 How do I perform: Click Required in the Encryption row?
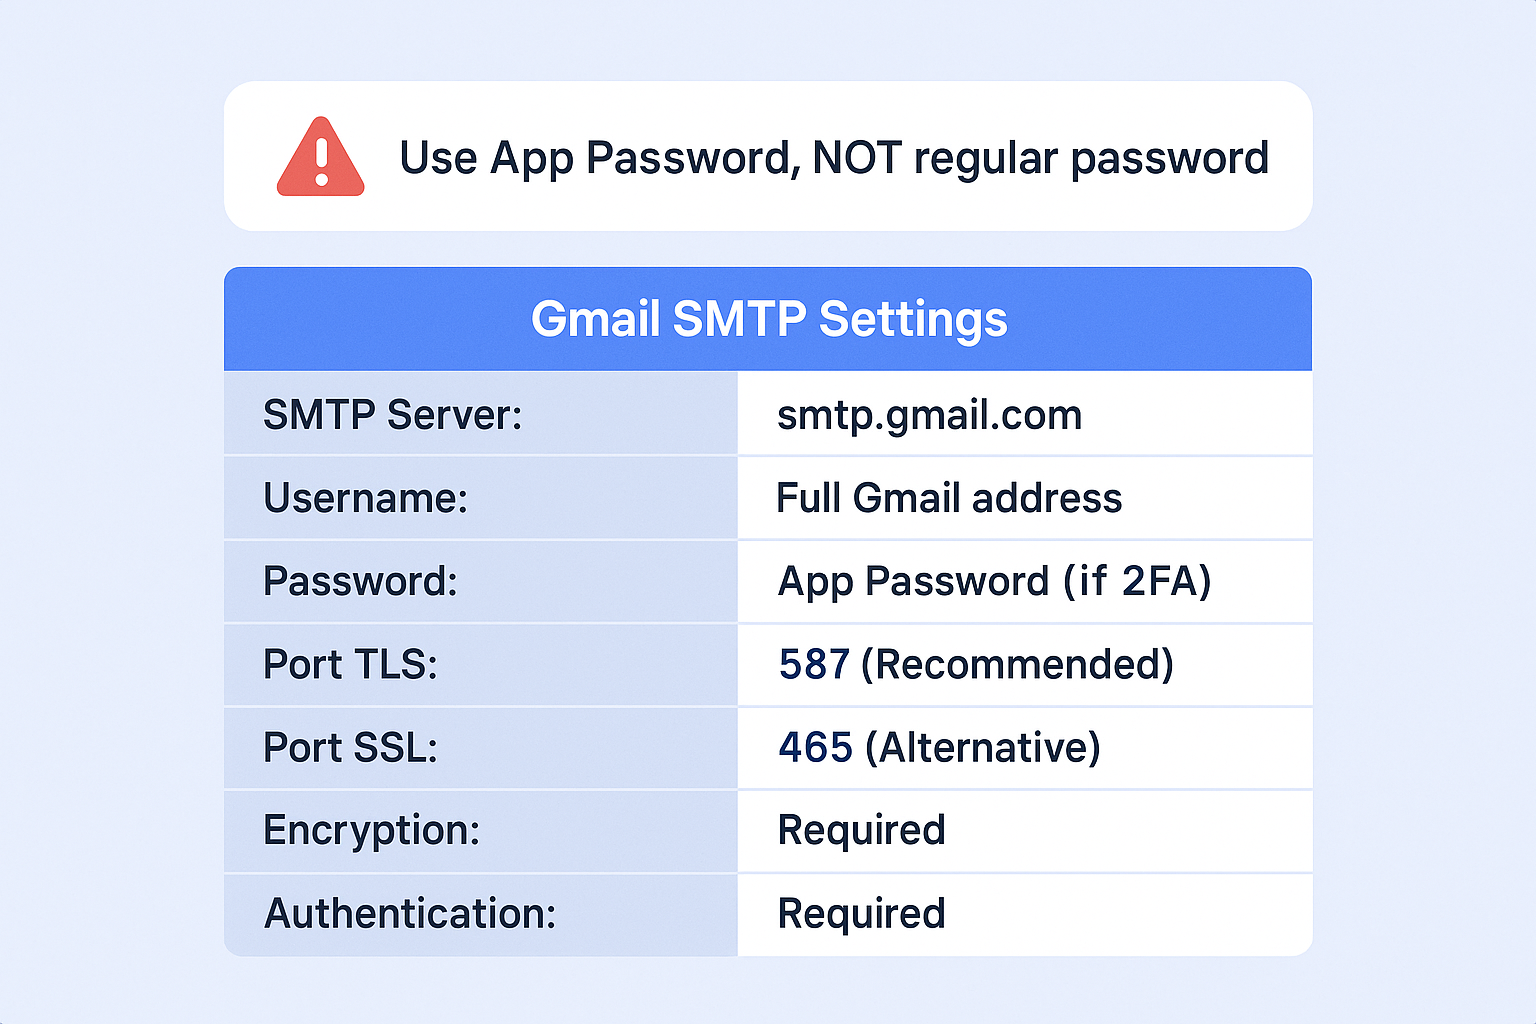click(x=861, y=830)
